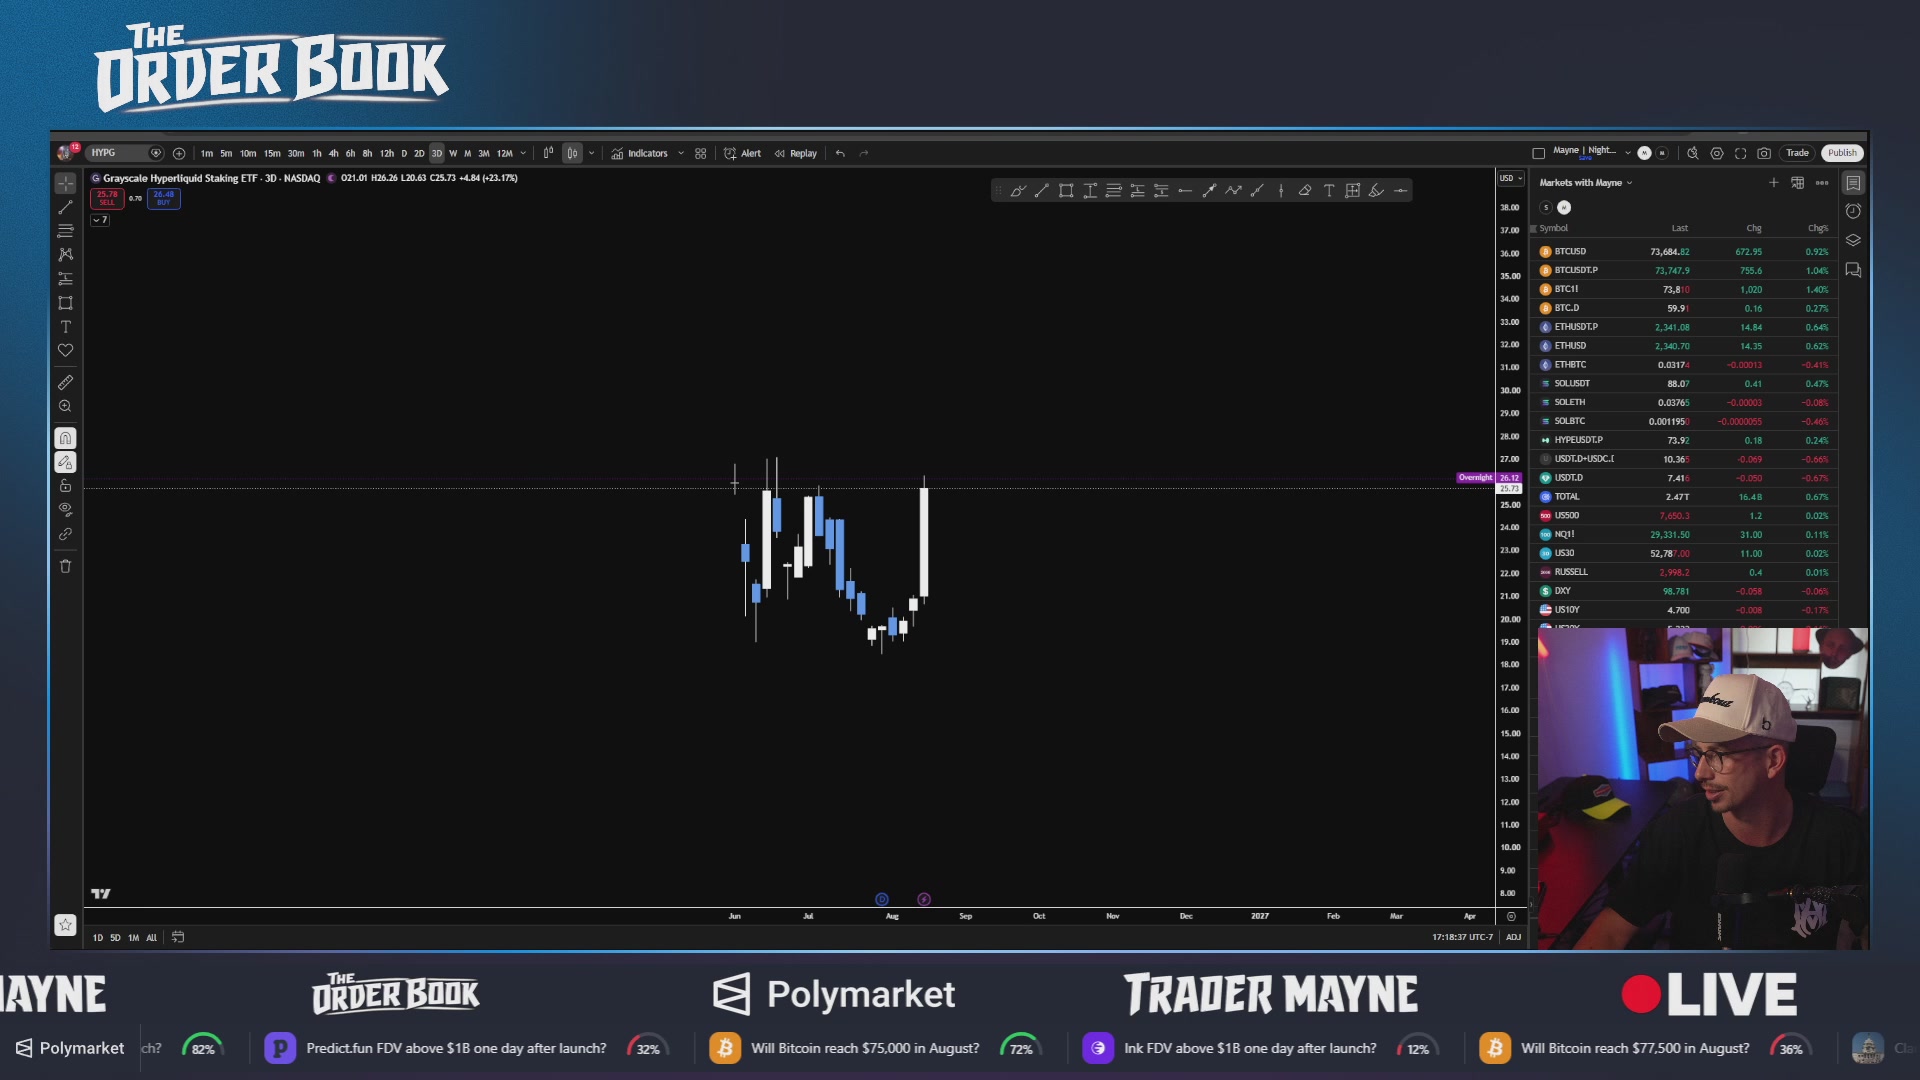Image resolution: width=1920 pixels, height=1080 pixels.
Task: Toggle the S session button in watchlist
Action: 1546,207
